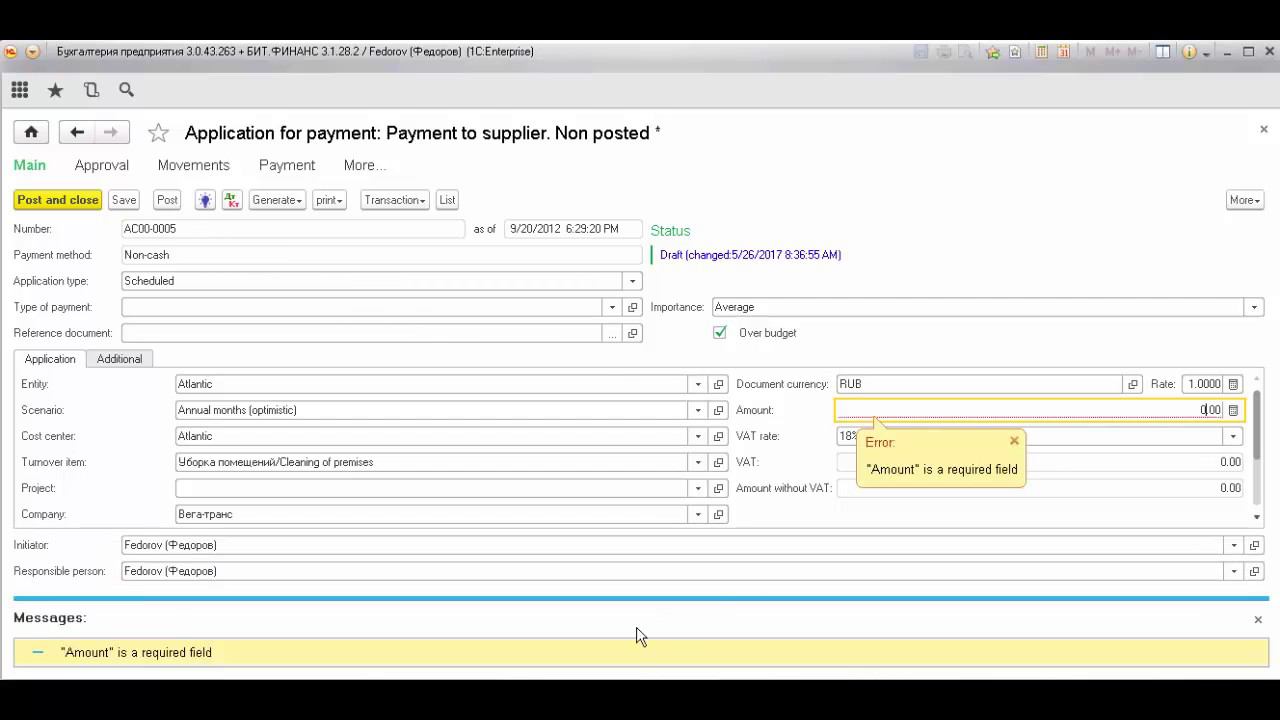Expand the Application type dropdown

pyautogui.click(x=632, y=281)
